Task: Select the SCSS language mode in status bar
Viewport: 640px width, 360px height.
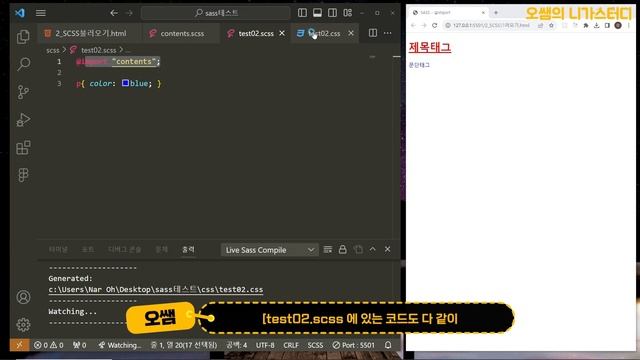Action: click(315, 345)
